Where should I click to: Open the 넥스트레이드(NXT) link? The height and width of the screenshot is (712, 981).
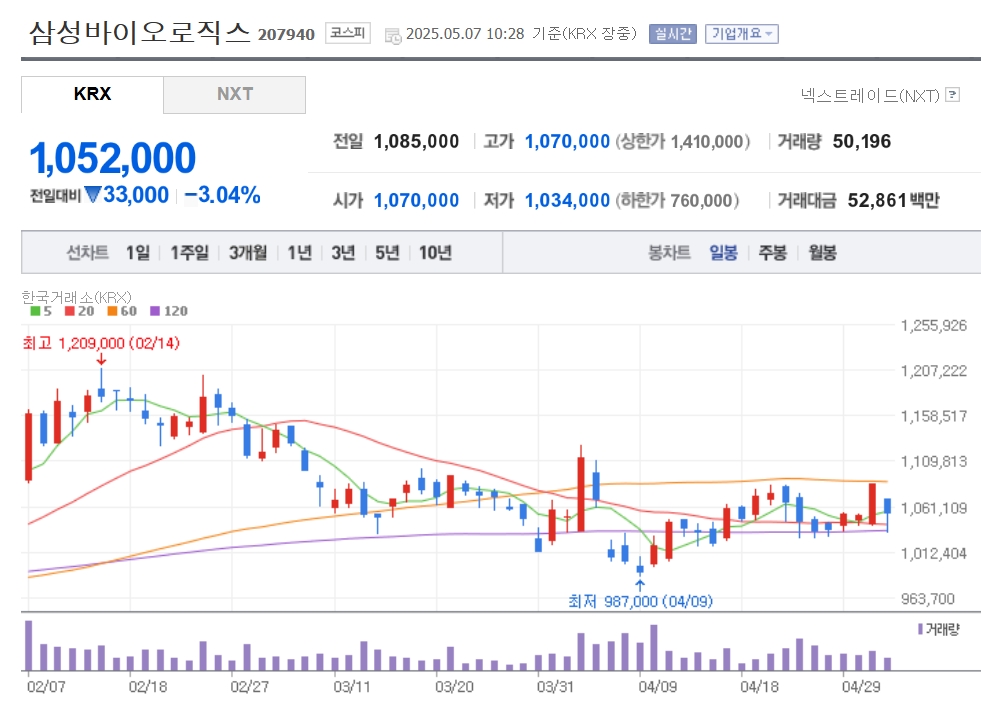870,95
